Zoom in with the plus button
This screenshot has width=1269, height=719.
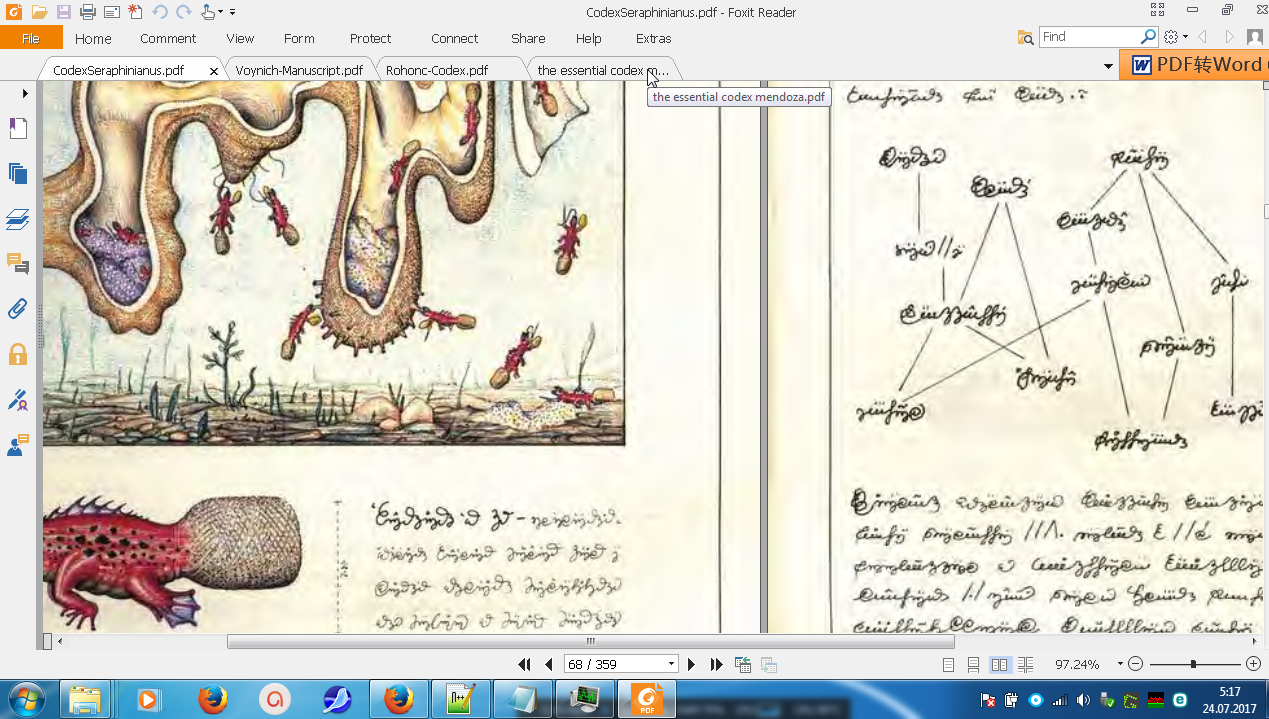tap(1253, 664)
